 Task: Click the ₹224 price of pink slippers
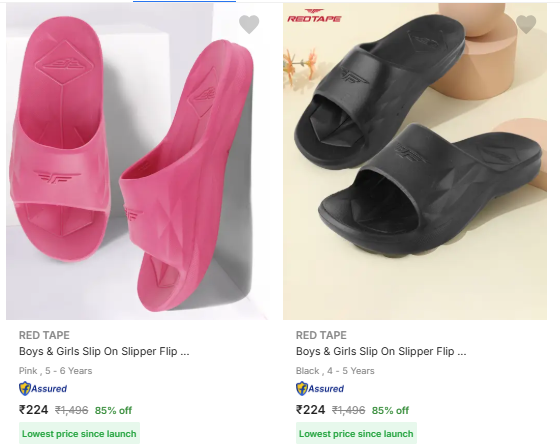(33, 410)
